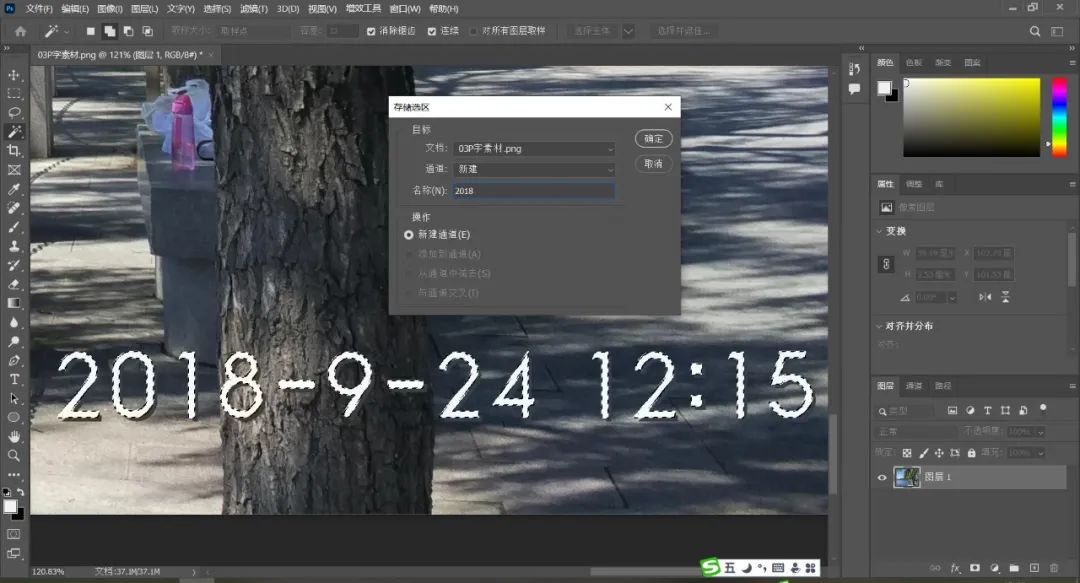
Task: Select the Horizontal Type tool
Action: tap(14, 379)
